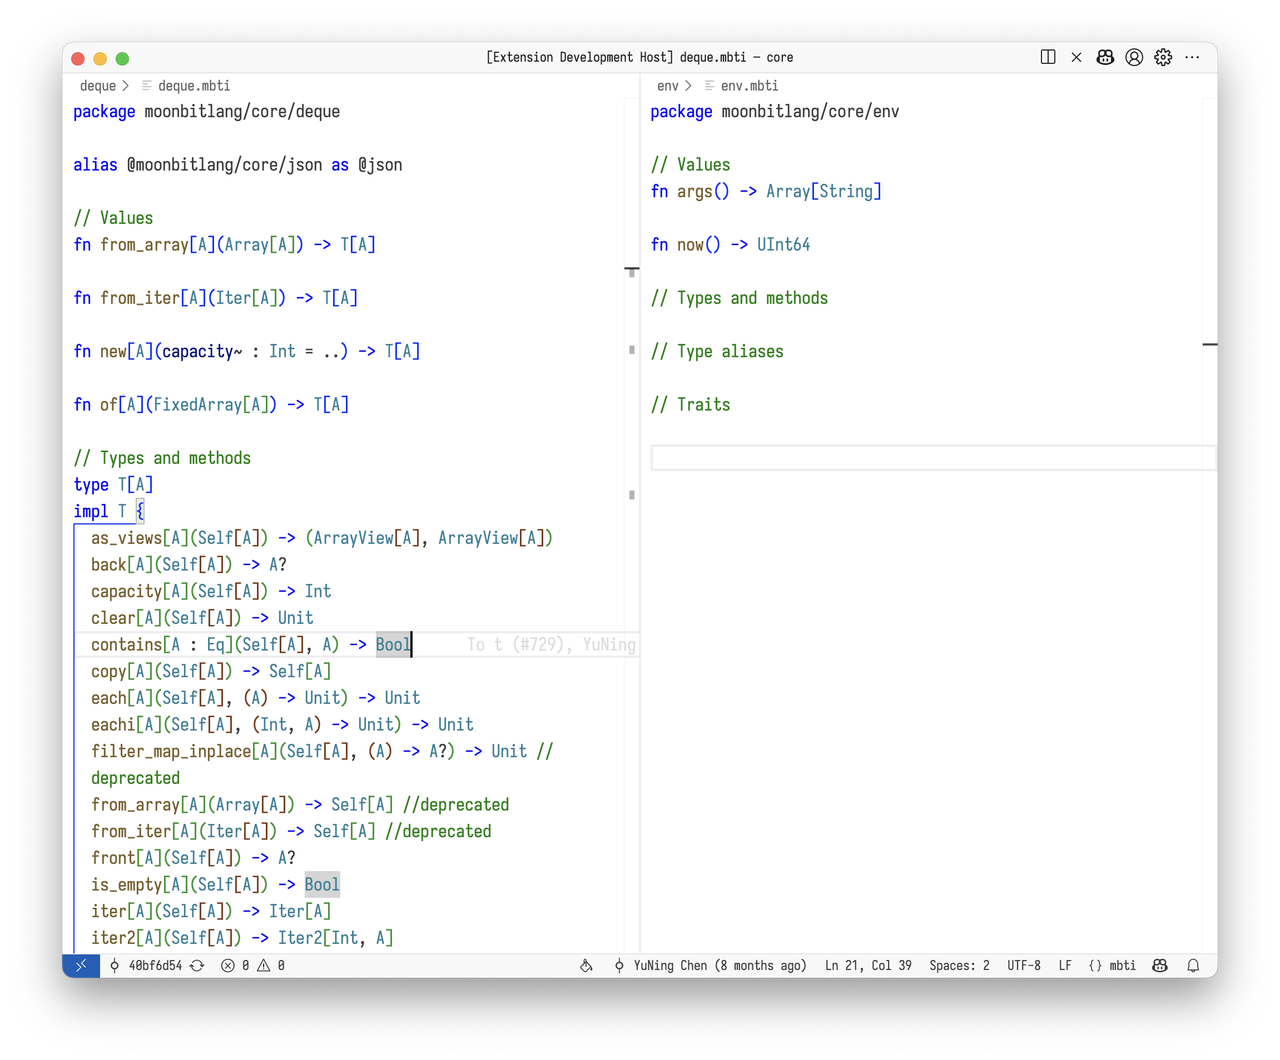Click the Spaces: 2 indentation setting
Viewport: 1280px width, 1060px height.
959,965
